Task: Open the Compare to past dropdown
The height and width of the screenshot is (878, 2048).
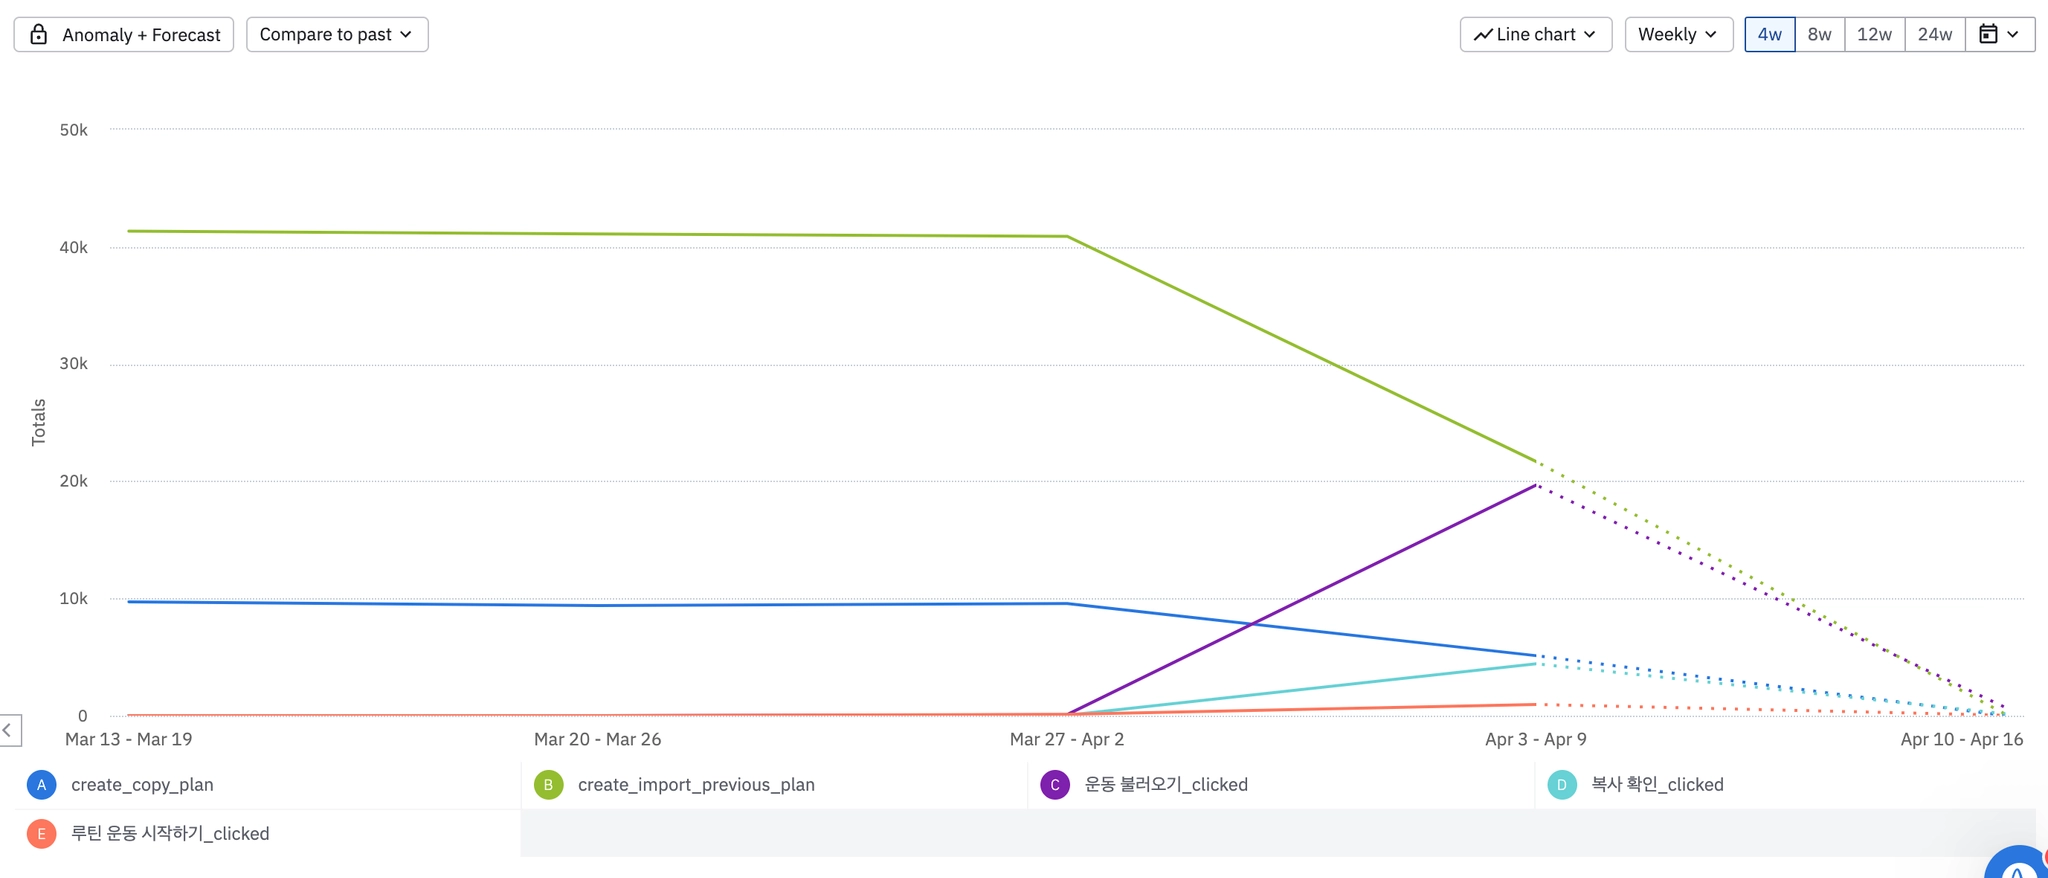Action: coord(336,34)
